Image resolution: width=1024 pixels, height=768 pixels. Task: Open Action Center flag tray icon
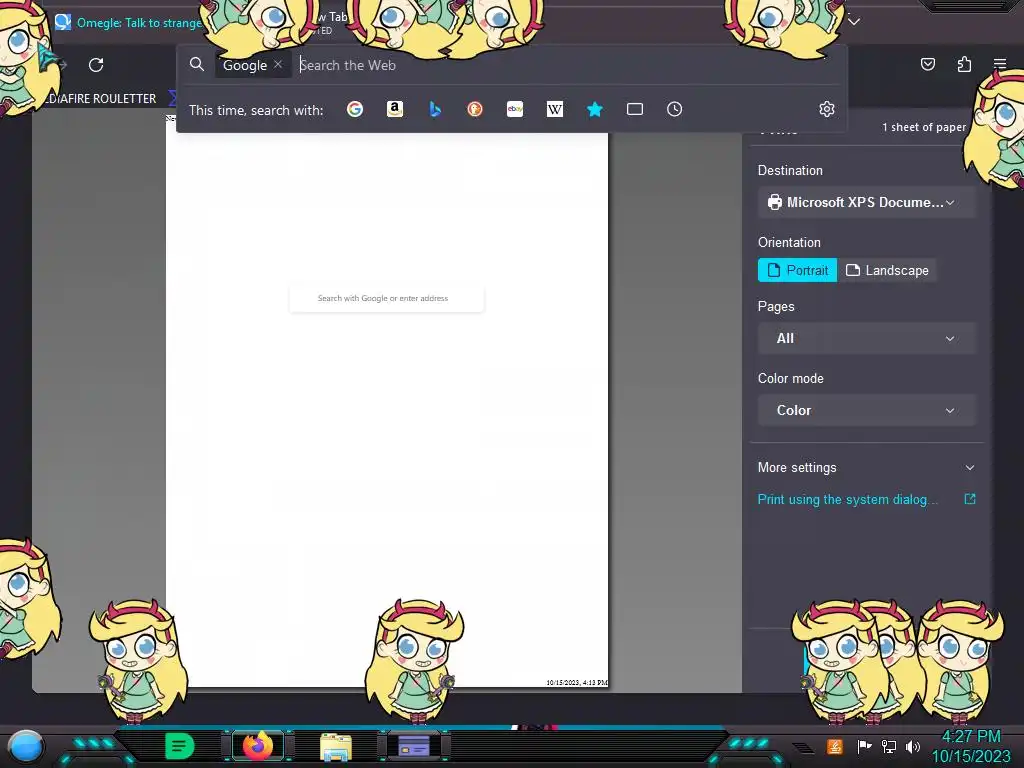864,746
